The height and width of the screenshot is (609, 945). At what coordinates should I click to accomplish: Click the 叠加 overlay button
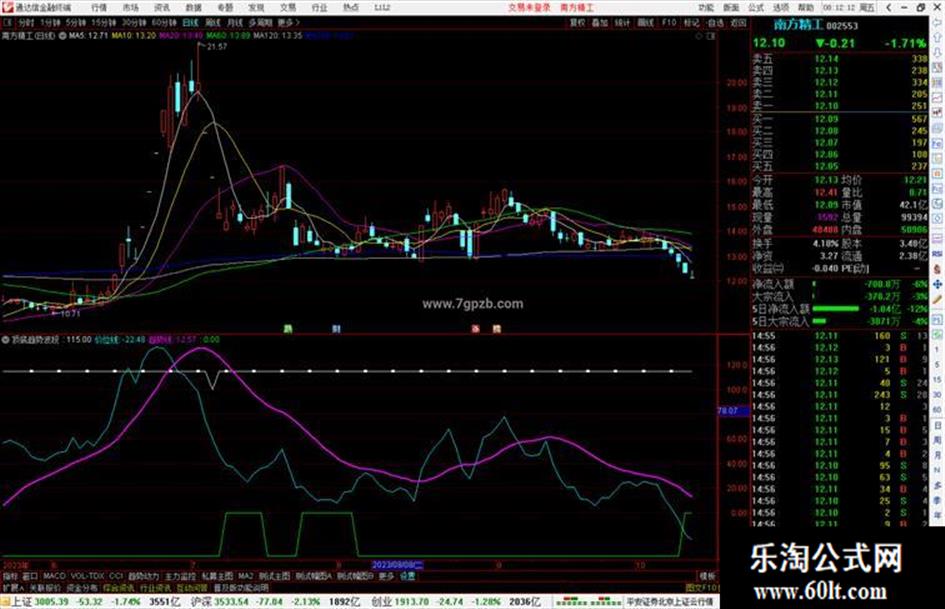[x=599, y=22]
